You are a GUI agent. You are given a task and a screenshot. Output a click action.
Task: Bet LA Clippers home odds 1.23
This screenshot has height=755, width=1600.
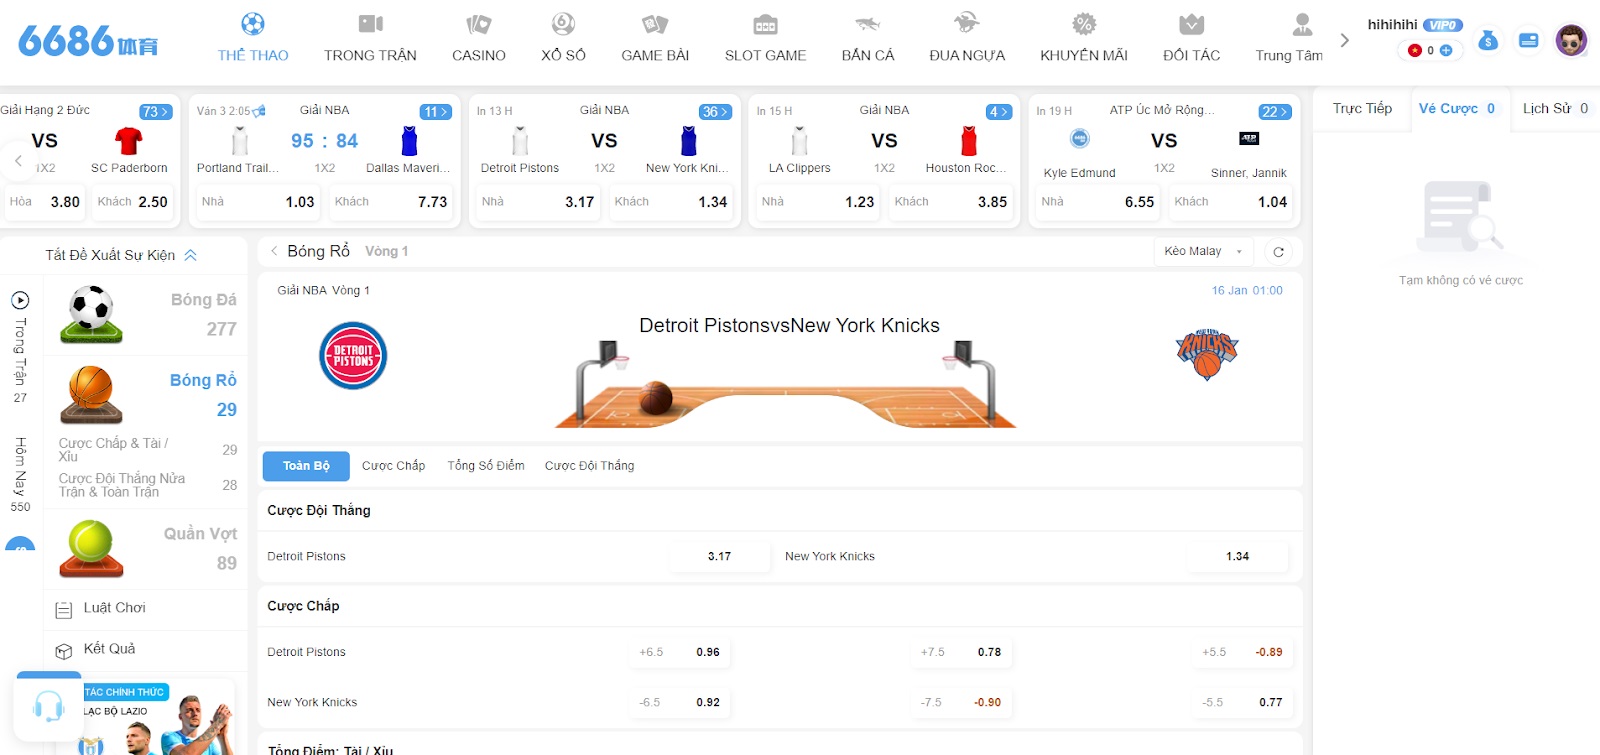(x=817, y=202)
